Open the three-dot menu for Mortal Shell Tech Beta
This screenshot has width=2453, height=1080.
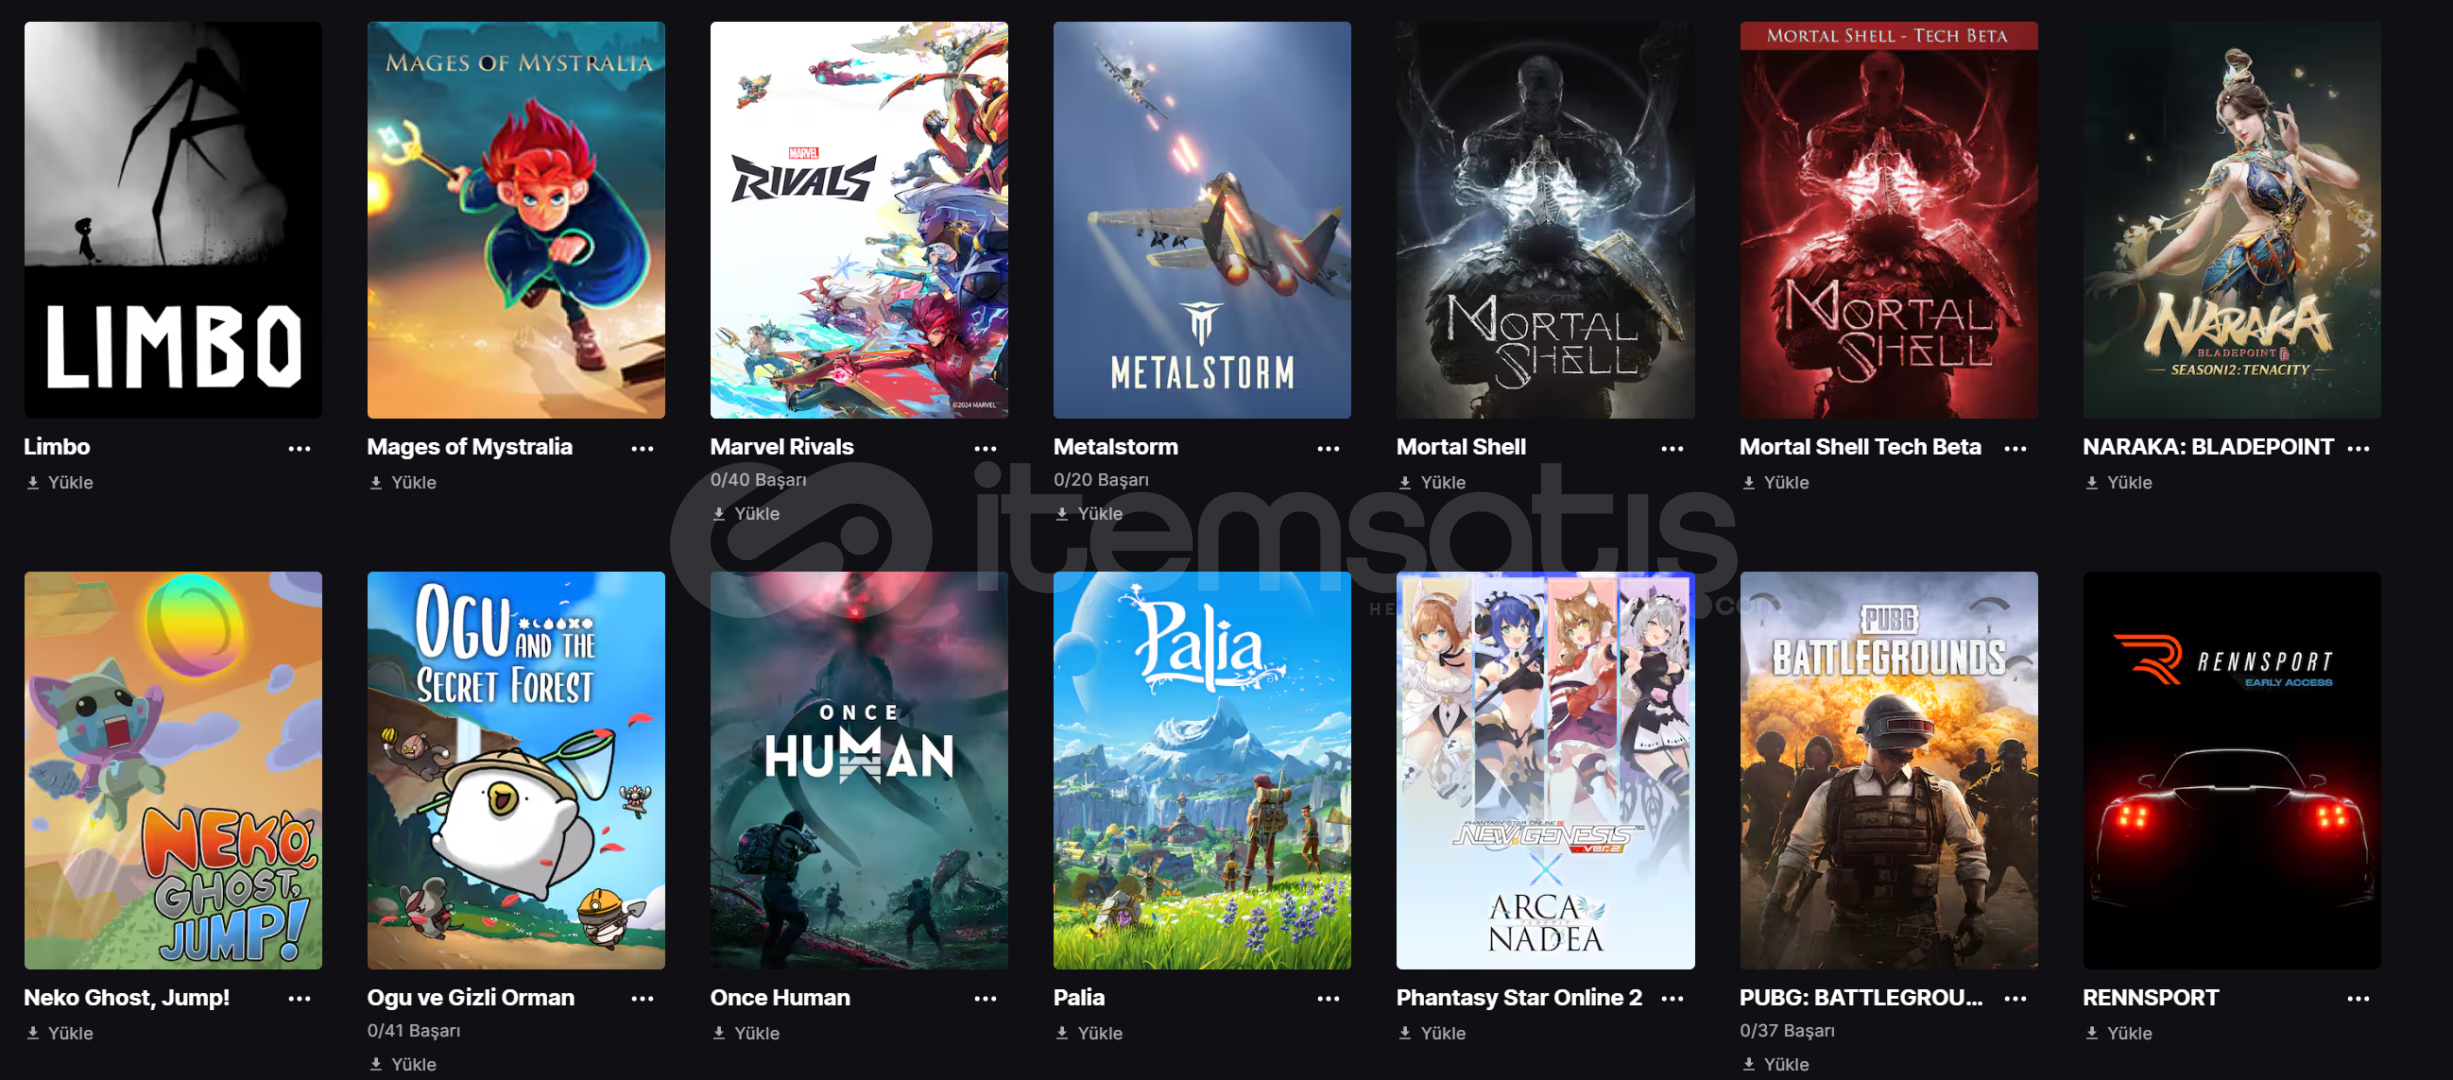point(2015,448)
